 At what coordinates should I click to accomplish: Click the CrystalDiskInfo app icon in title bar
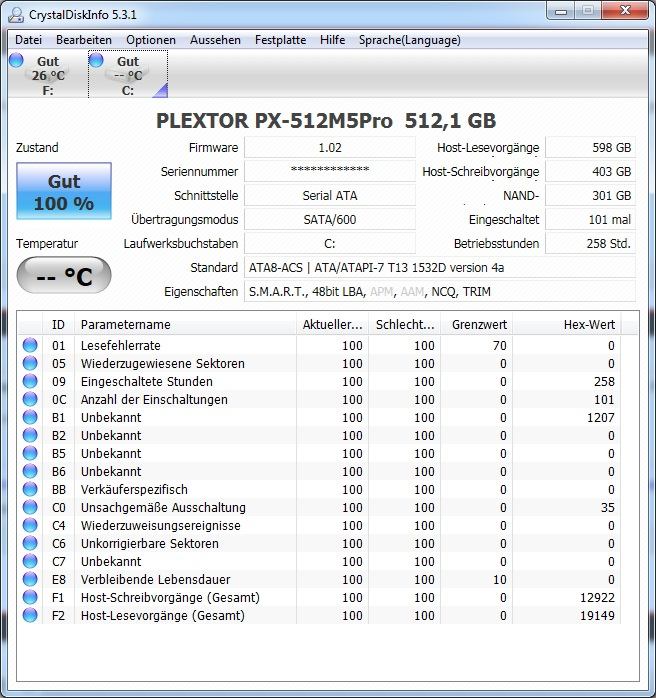click(x=16, y=15)
